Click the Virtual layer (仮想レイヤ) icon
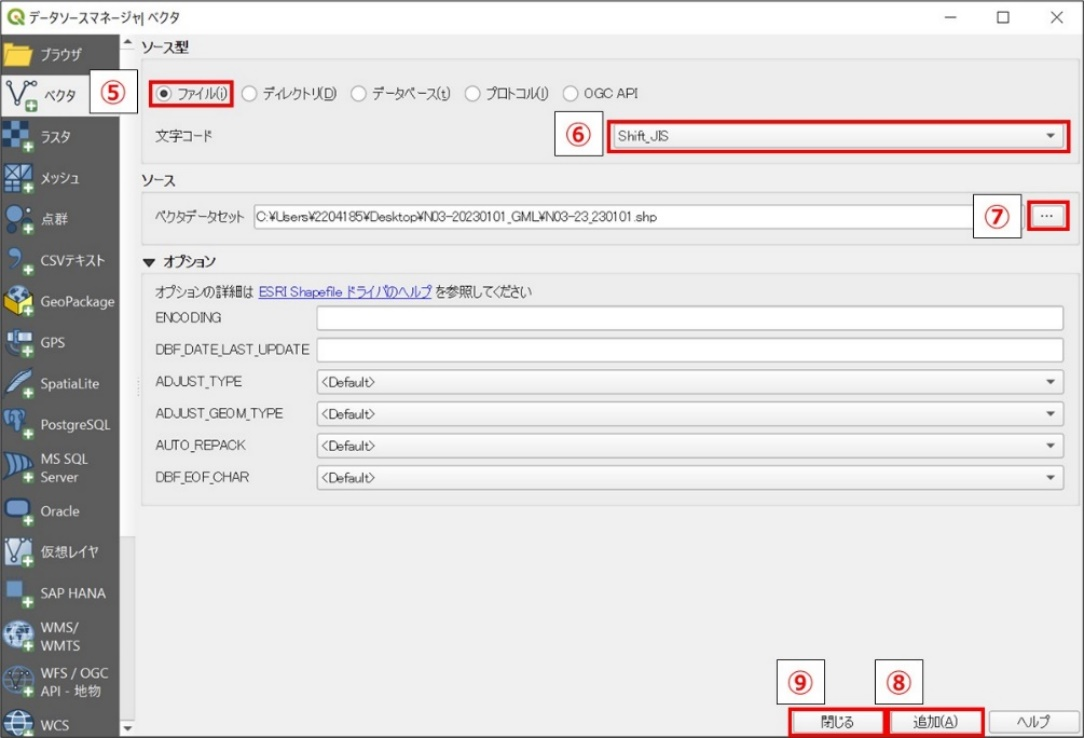 17,552
